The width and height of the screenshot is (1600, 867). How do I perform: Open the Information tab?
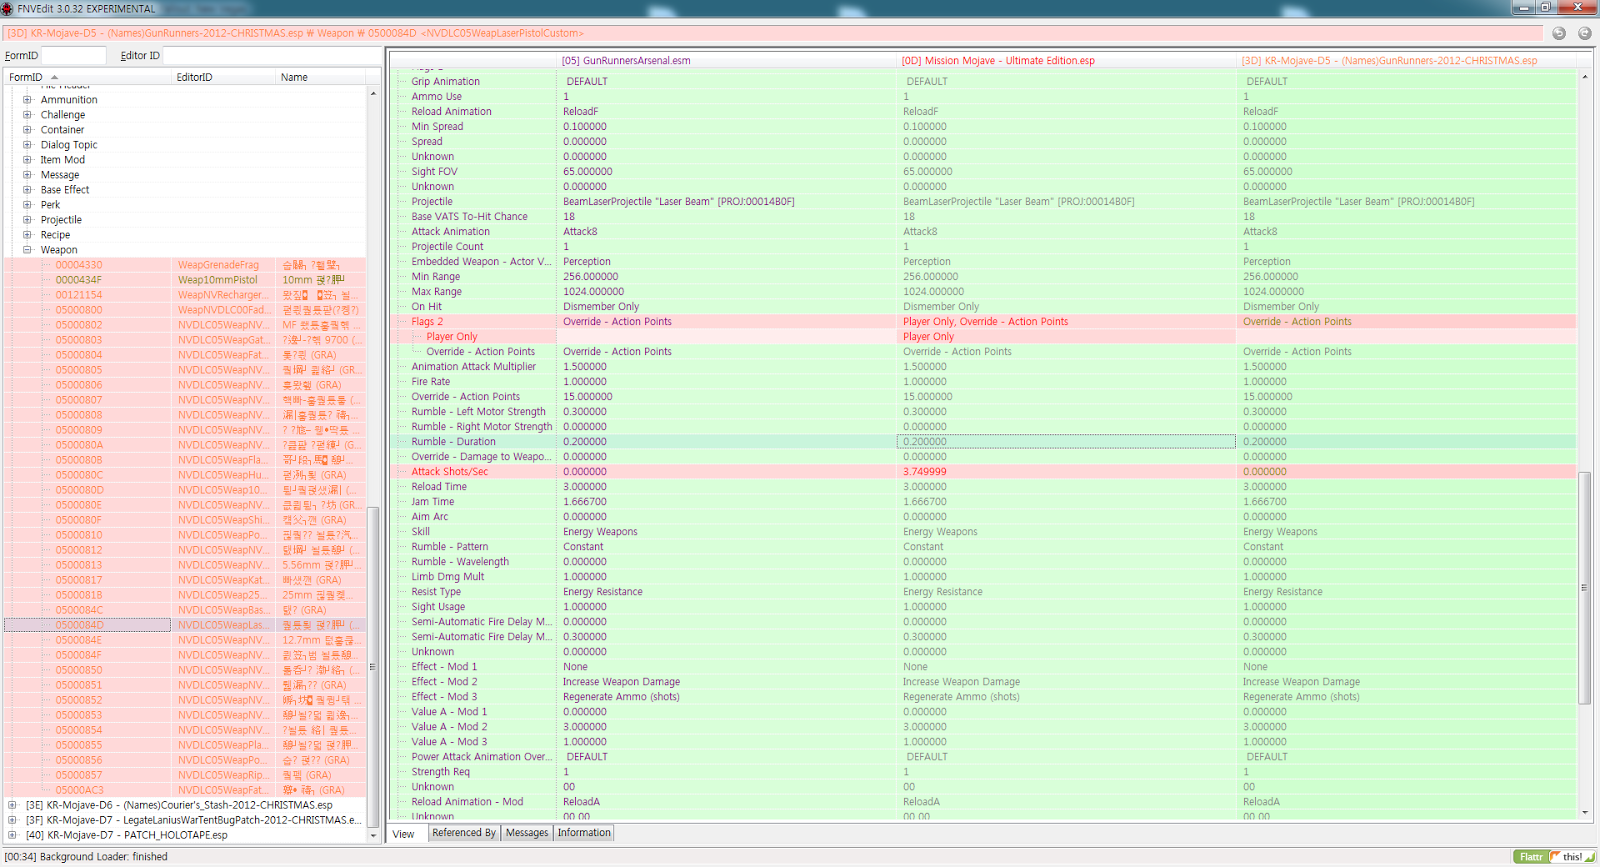point(584,833)
